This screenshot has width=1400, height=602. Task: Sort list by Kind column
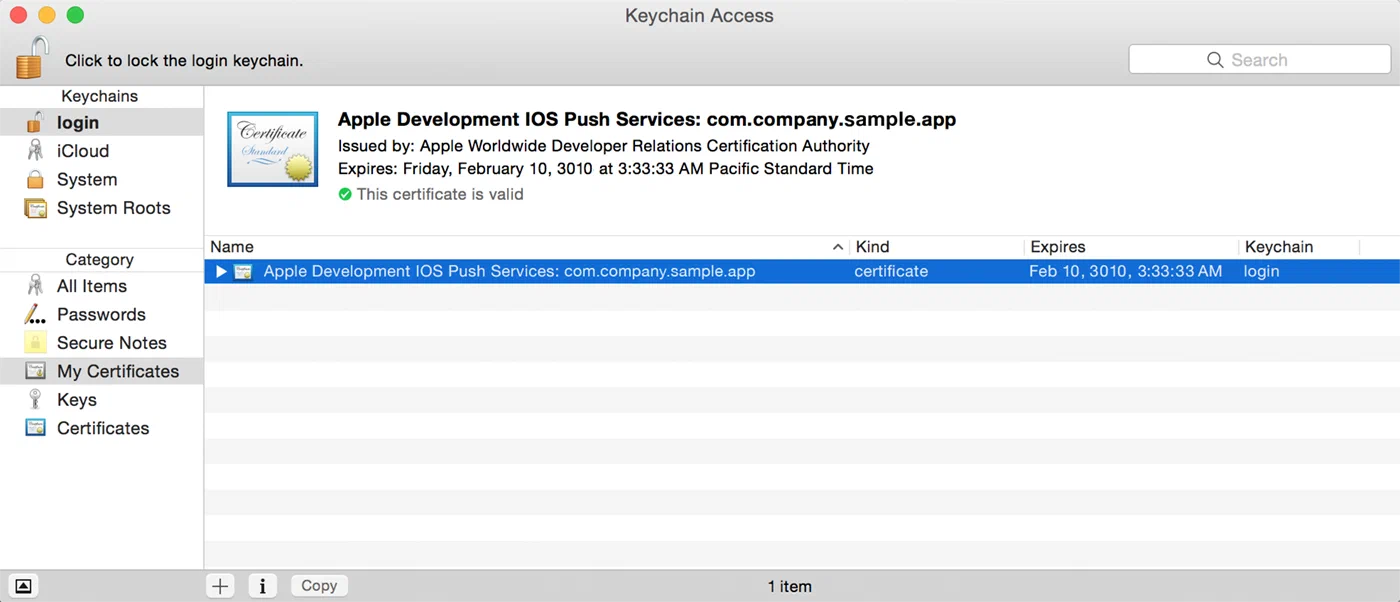point(935,247)
